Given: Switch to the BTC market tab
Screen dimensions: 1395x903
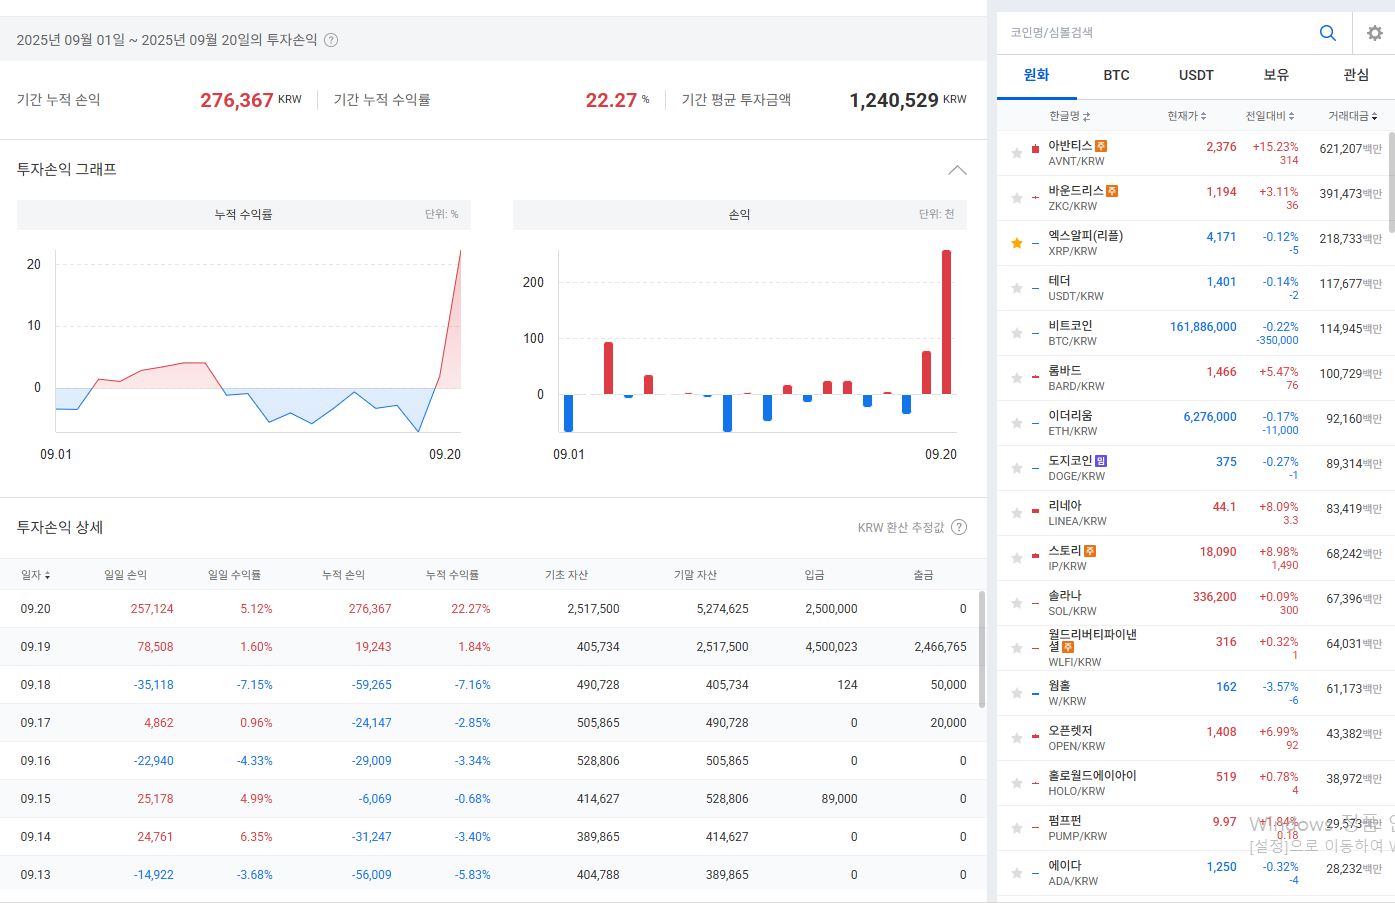Looking at the screenshot, I should (1117, 75).
